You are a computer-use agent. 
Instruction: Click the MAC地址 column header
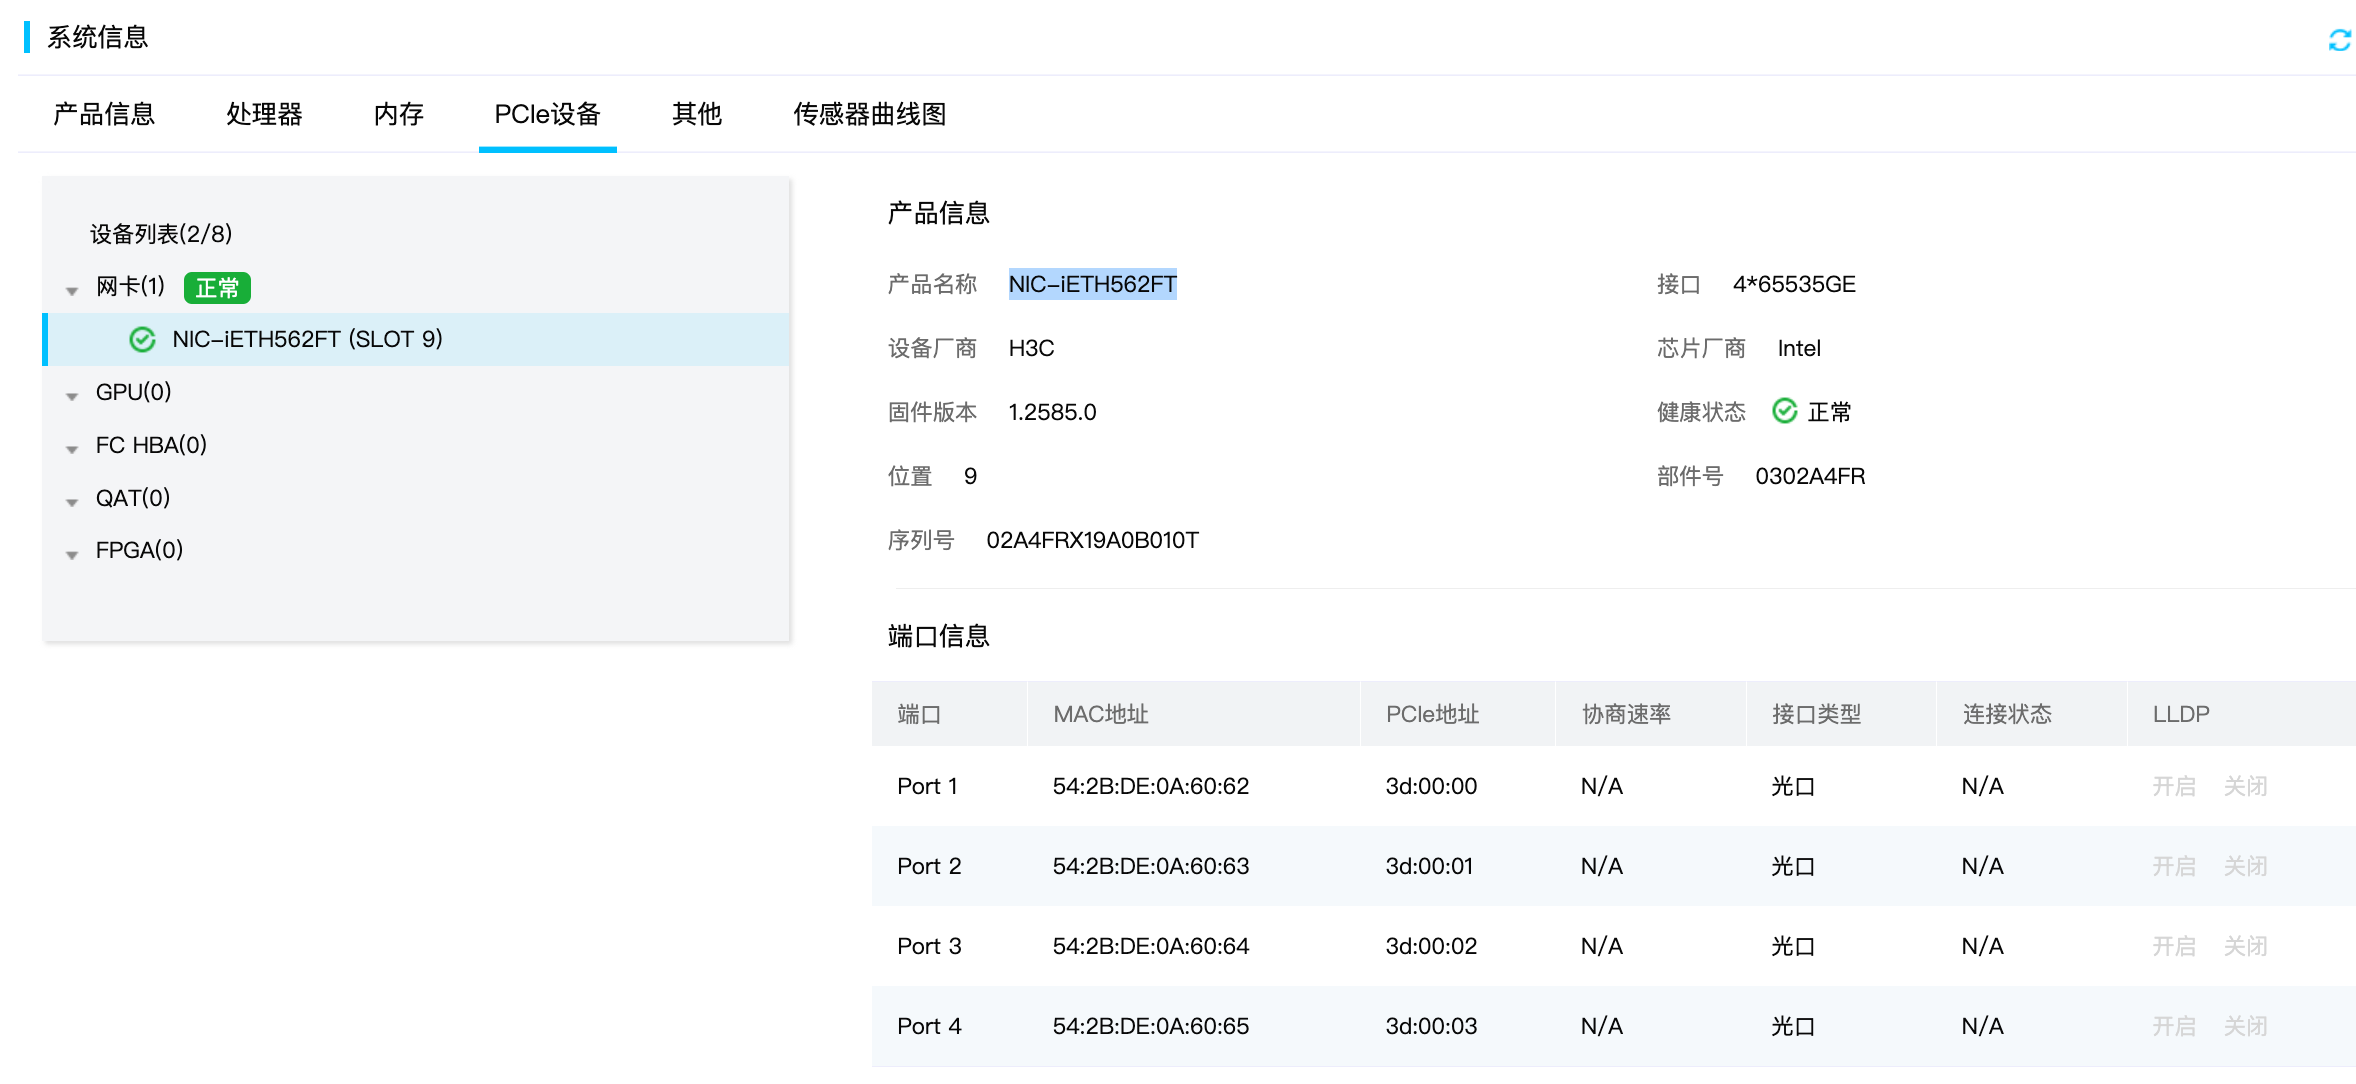[1100, 714]
